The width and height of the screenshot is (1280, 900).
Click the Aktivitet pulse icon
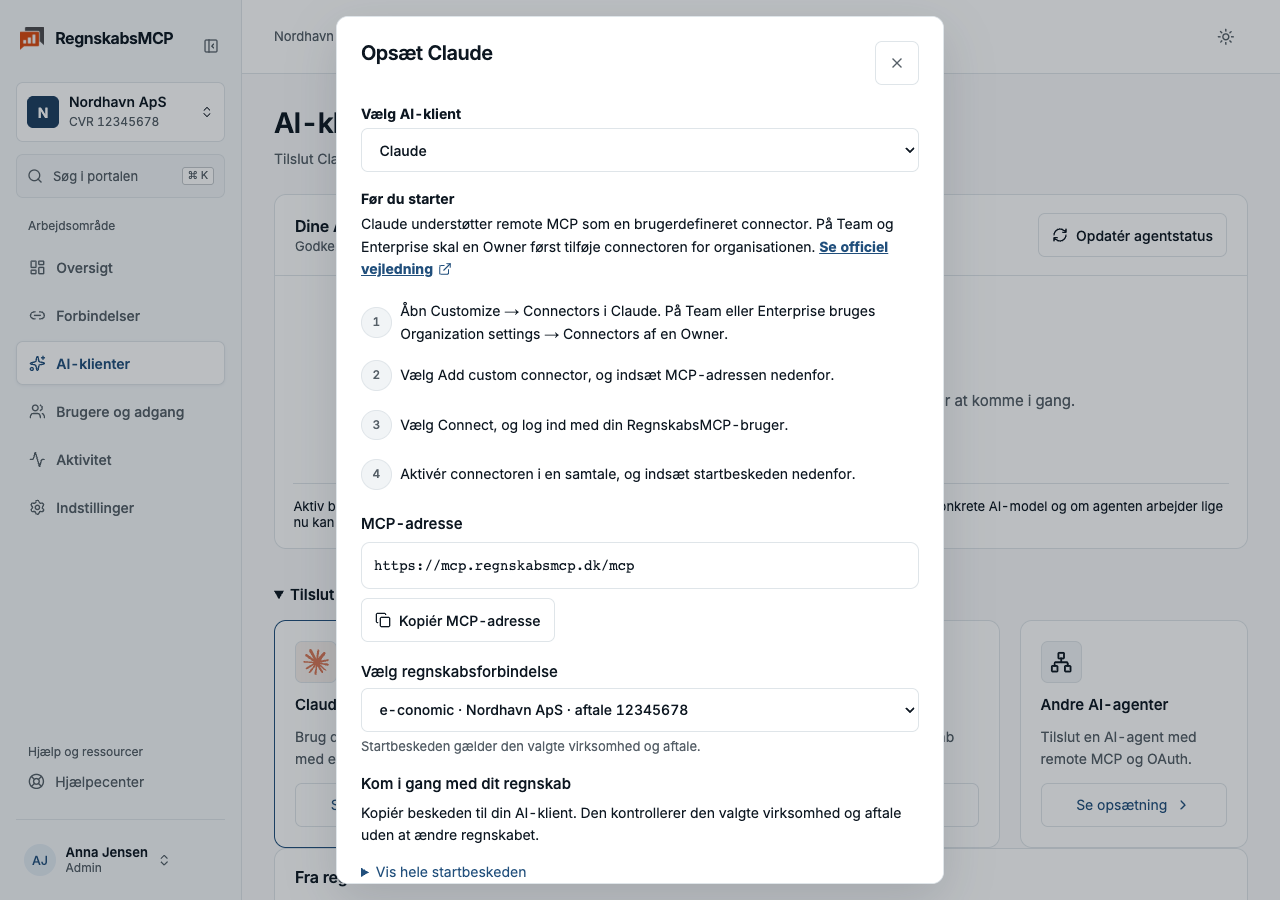37,460
